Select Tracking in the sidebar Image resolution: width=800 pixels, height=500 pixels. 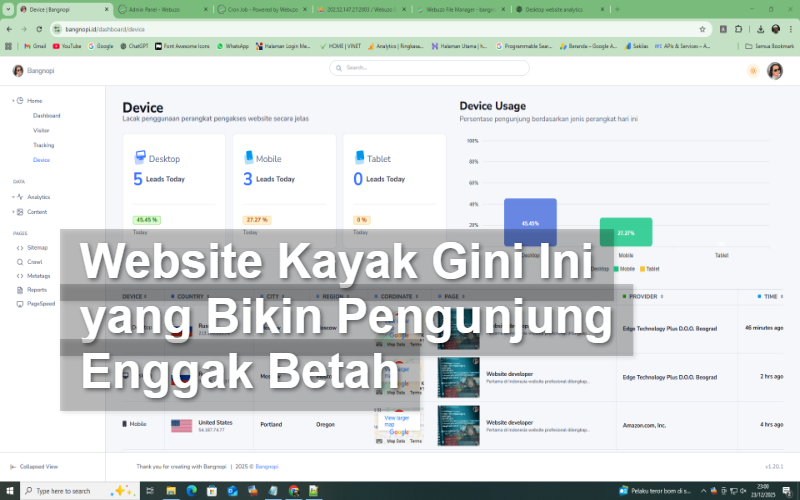[x=43, y=145]
